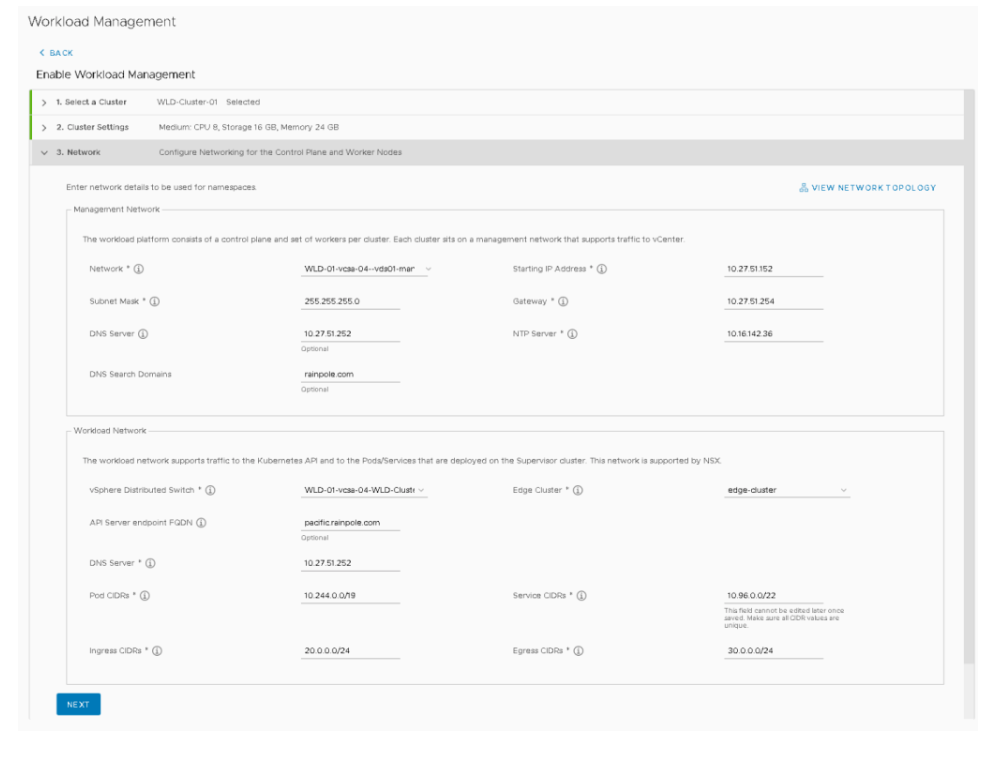Click the NEXT button
Viewport: 990px width, 758px height.
pos(78,704)
